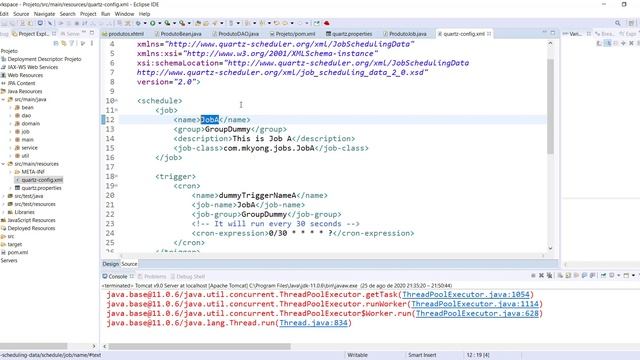Minimize the Project Explorer panel
Image resolution: width=640 pixels, height=360 pixels.
[x=84, y=32]
